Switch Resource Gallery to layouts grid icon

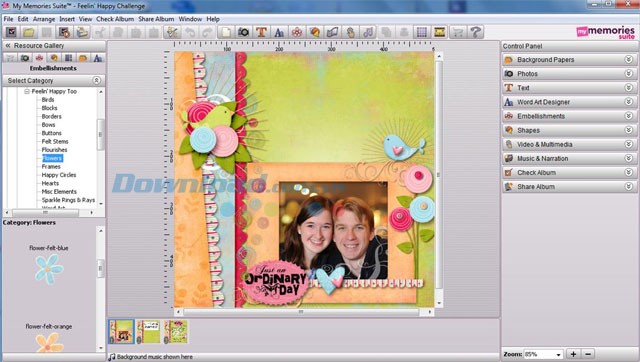tap(69, 58)
